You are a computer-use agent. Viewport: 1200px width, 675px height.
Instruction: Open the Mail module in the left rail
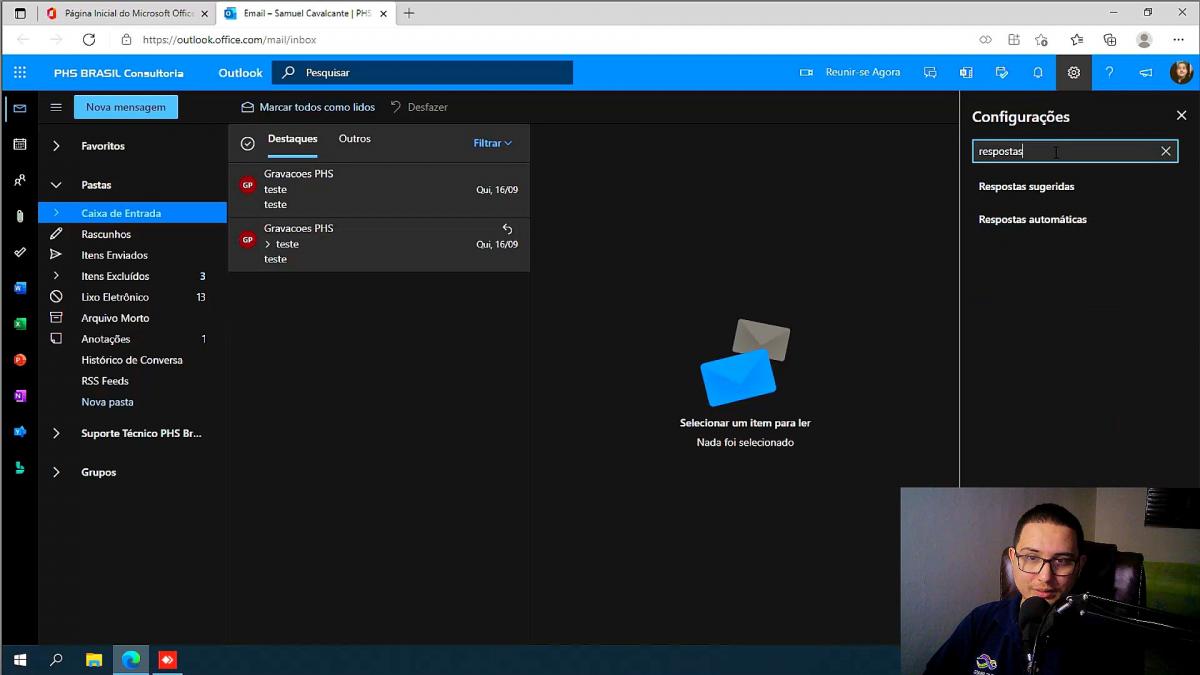click(20, 108)
